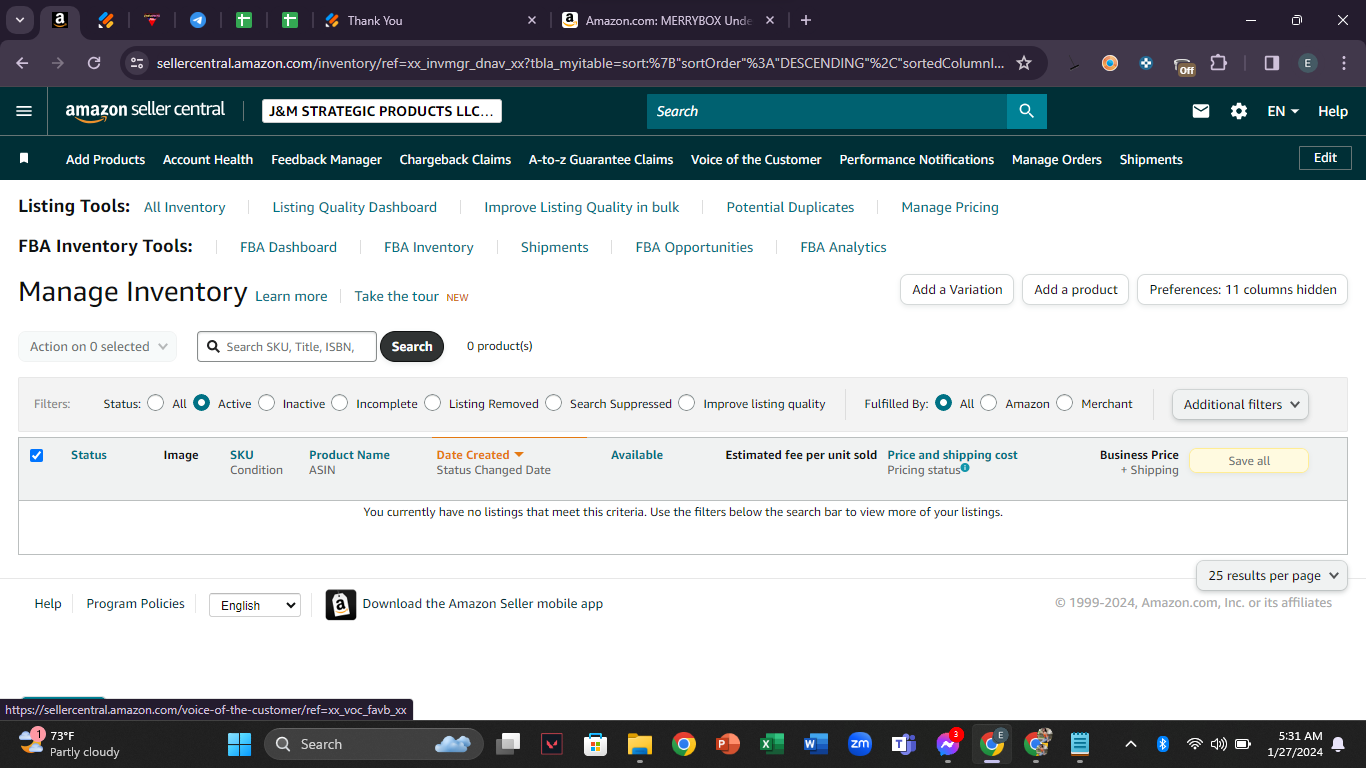Open Excel from the taskbar

pos(771,744)
